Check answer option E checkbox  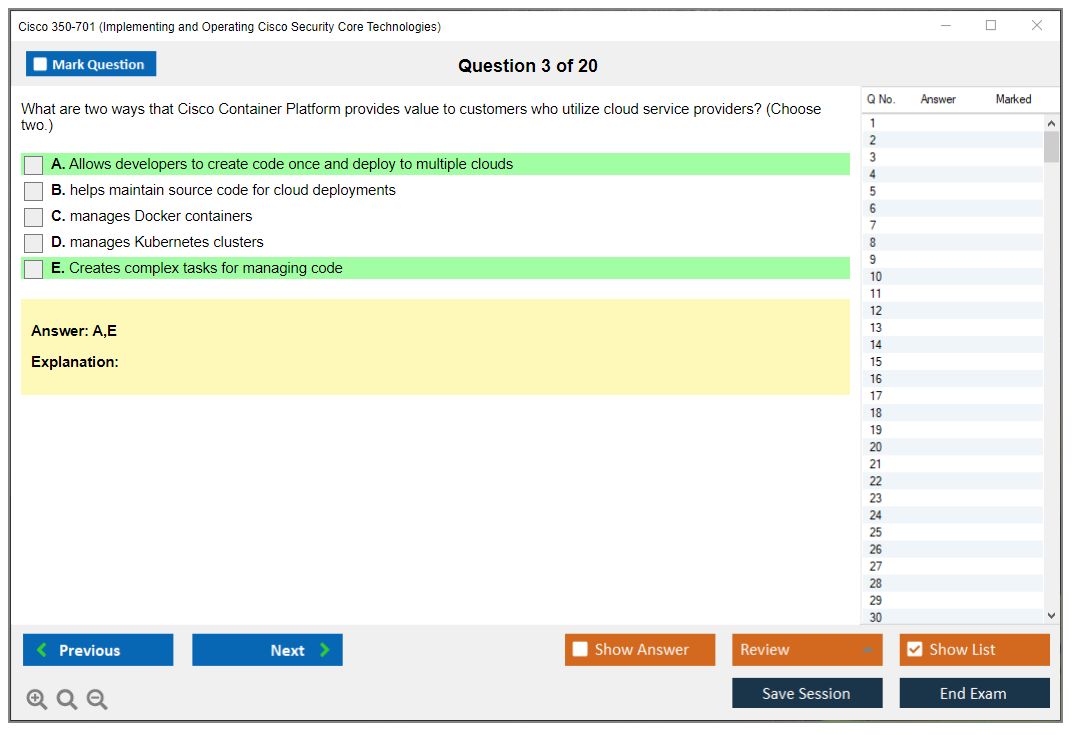[33, 268]
